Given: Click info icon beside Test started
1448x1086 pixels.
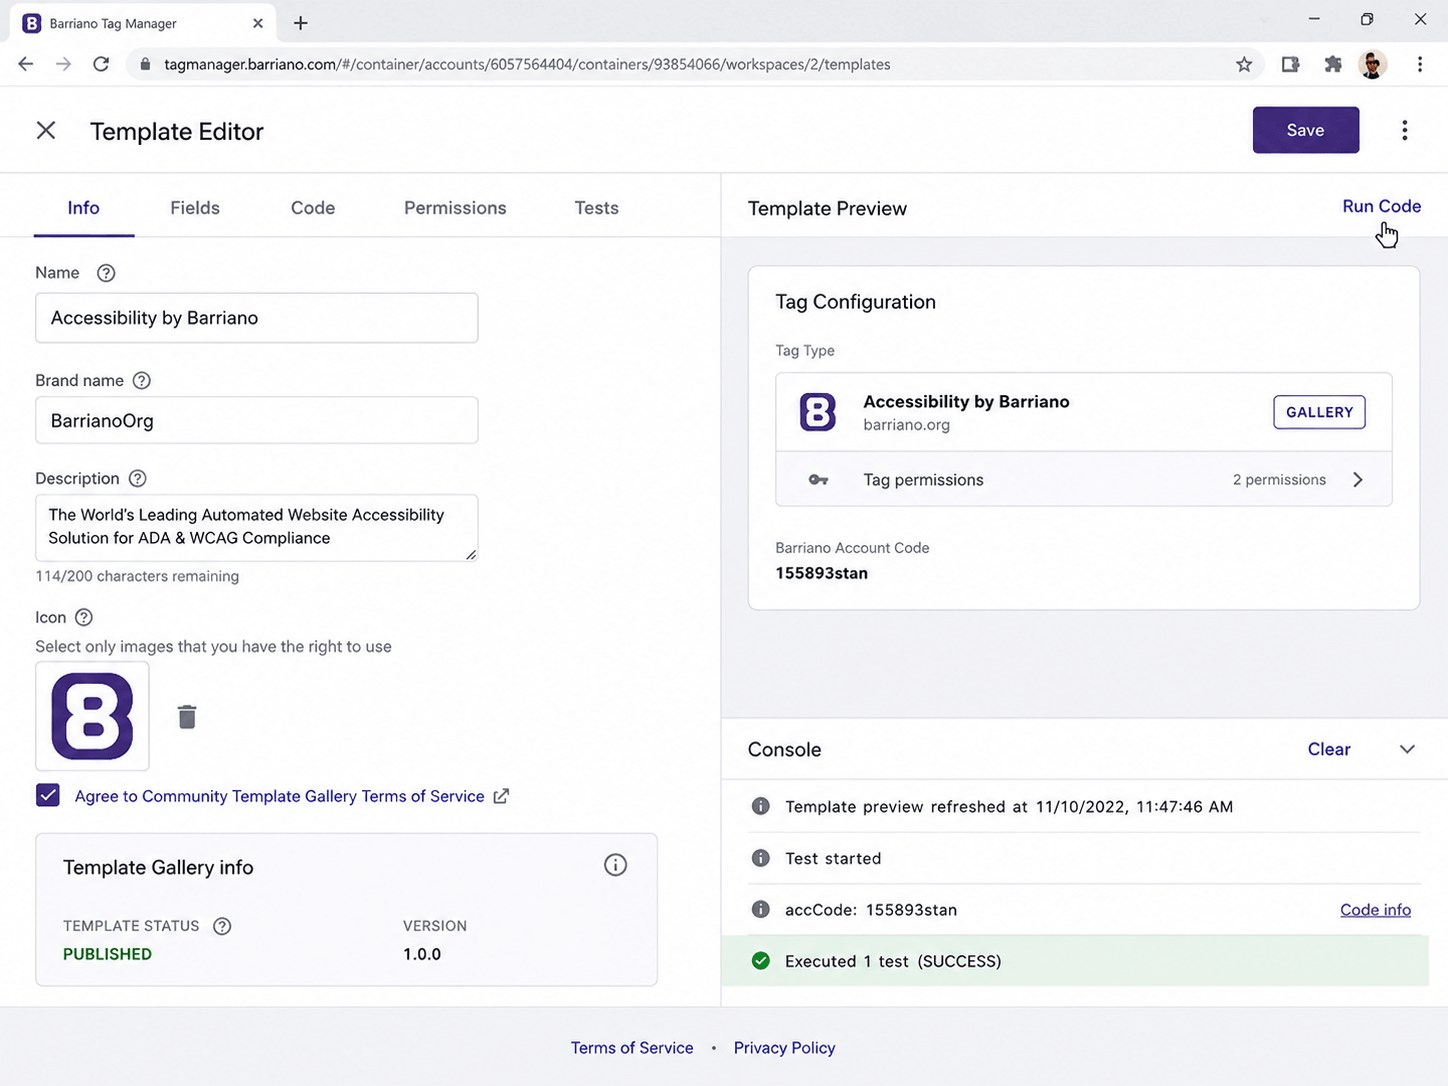Looking at the screenshot, I should tap(761, 858).
